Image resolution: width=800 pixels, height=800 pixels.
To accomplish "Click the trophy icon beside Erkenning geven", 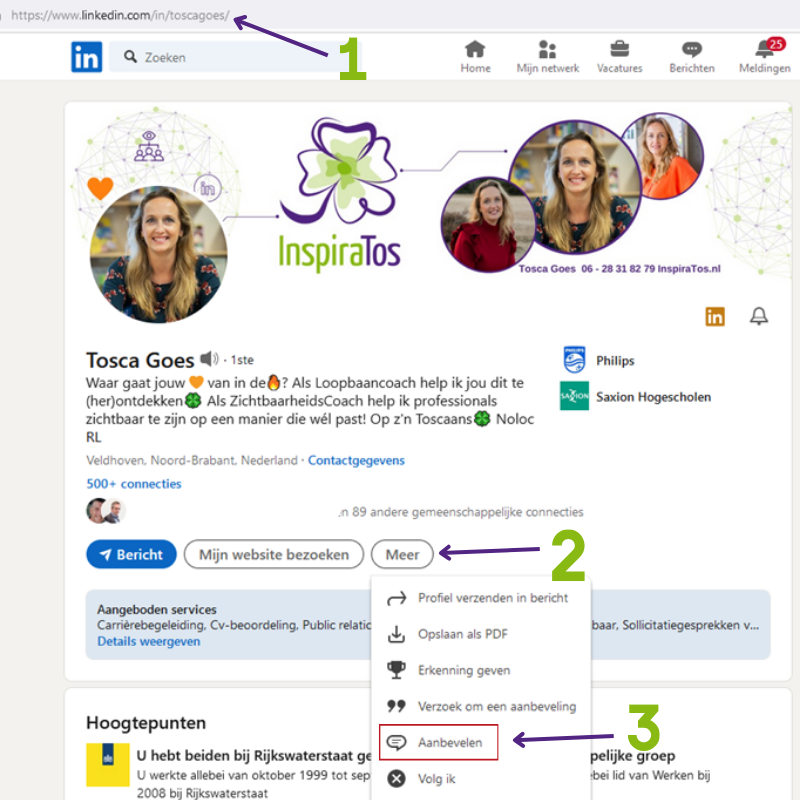I will click(x=396, y=670).
